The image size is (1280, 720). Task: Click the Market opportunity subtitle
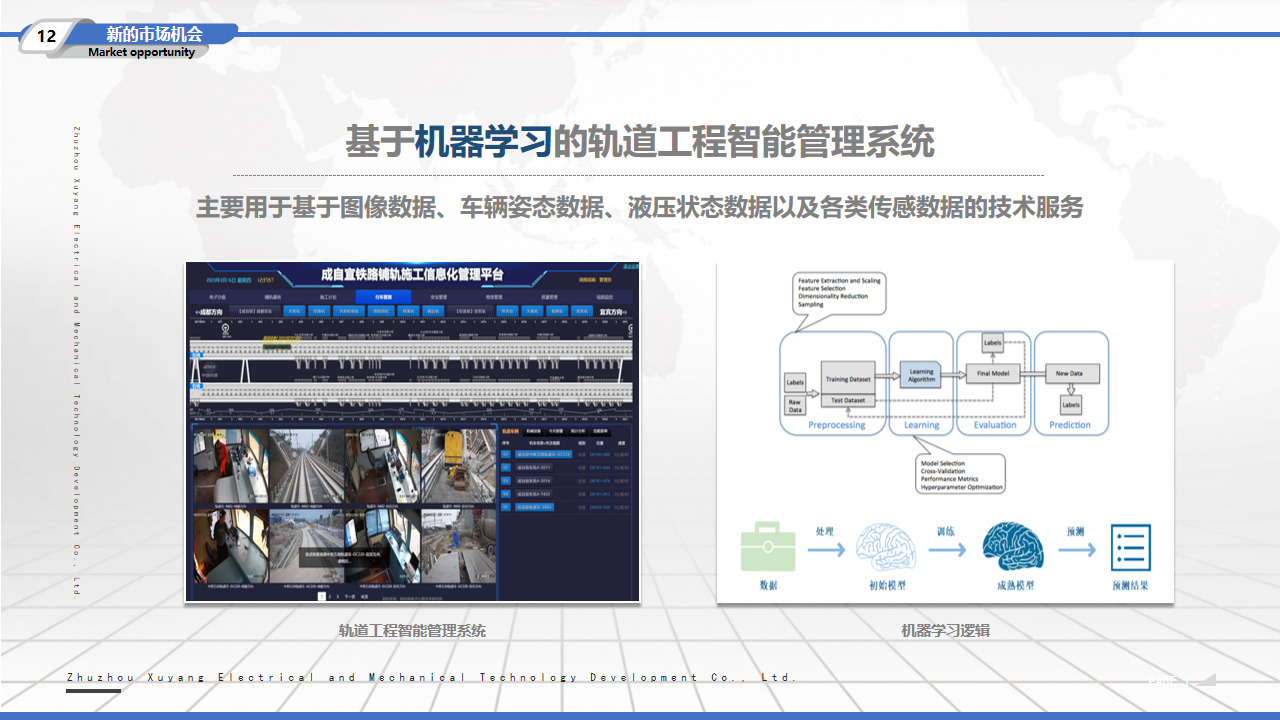click(x=141, y=52)
